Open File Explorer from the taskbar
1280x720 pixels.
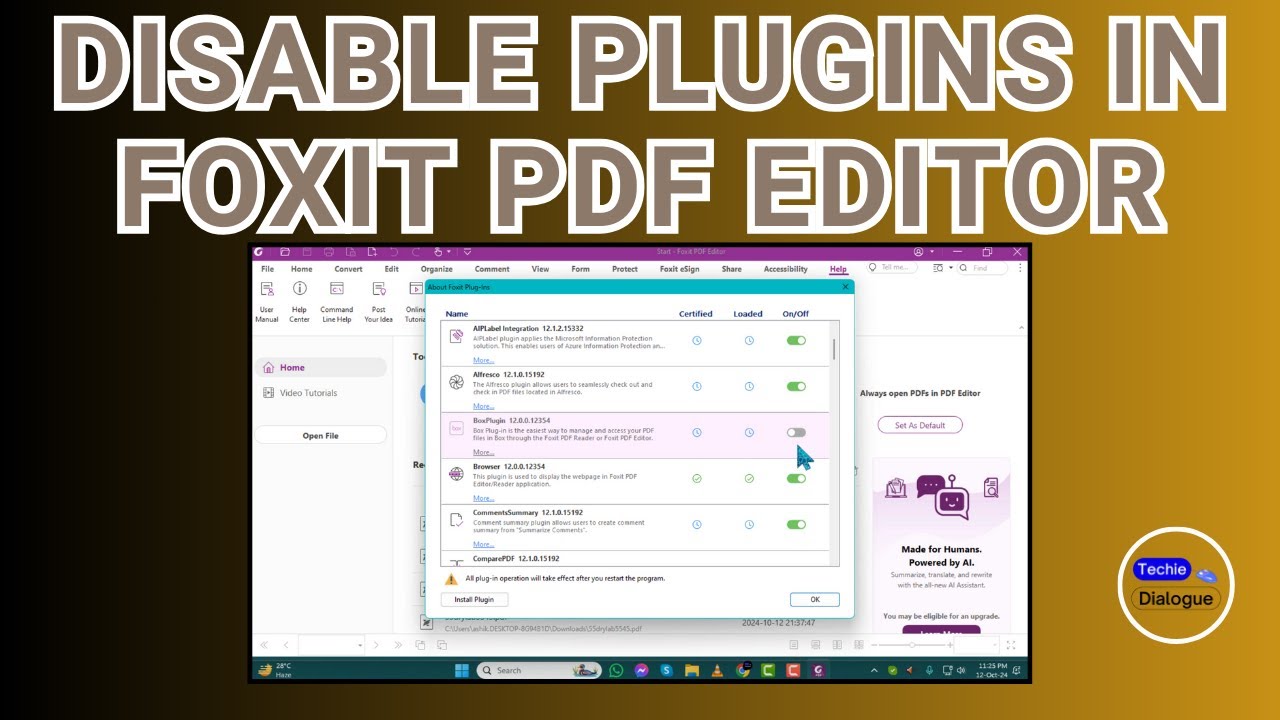tap(690, 670)
